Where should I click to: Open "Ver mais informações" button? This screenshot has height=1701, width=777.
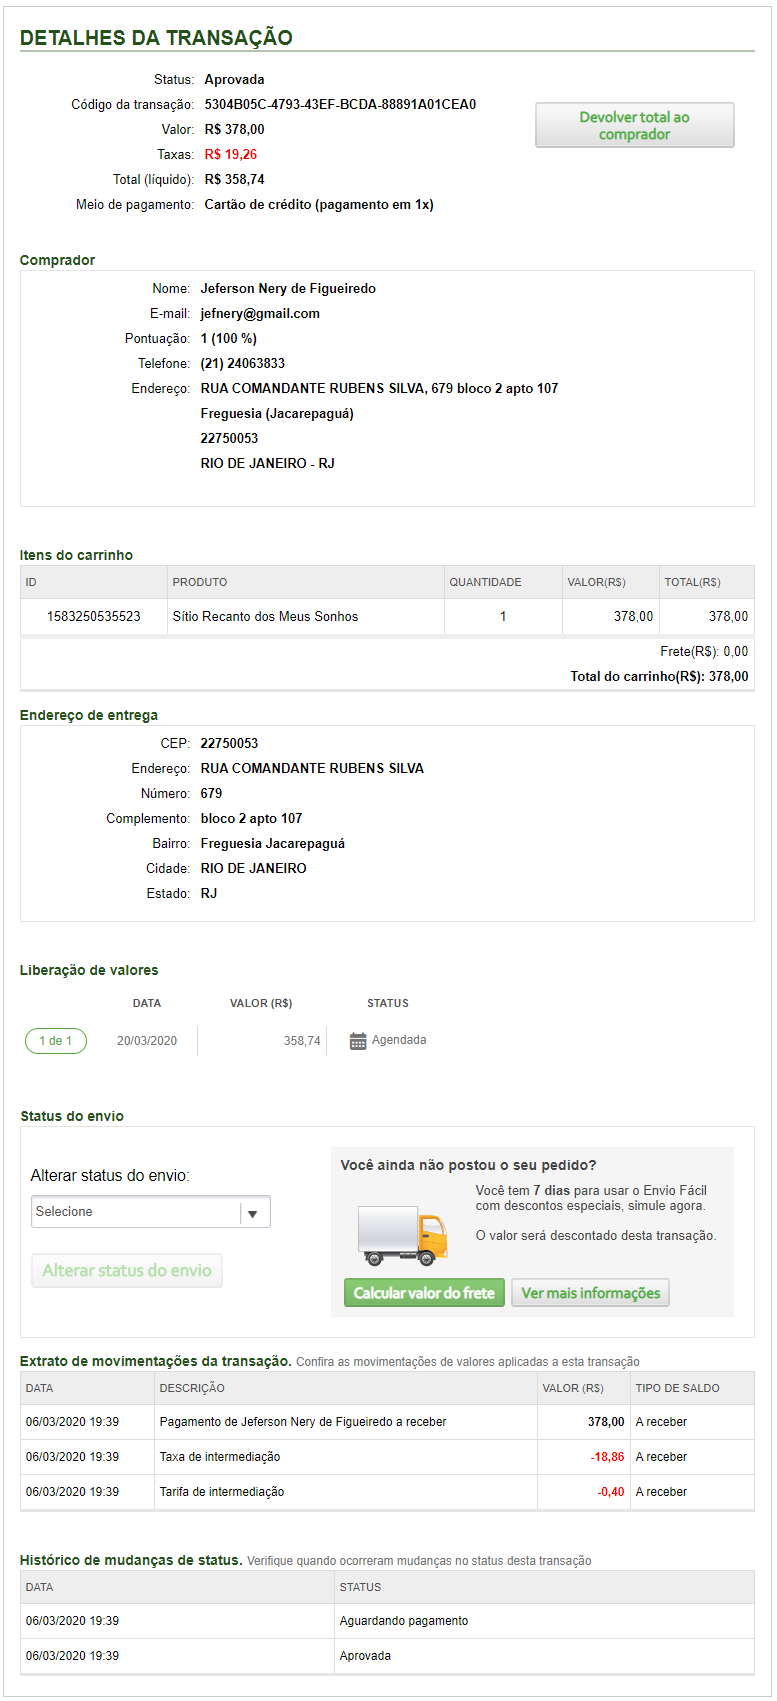click(x=590, y=1293)
